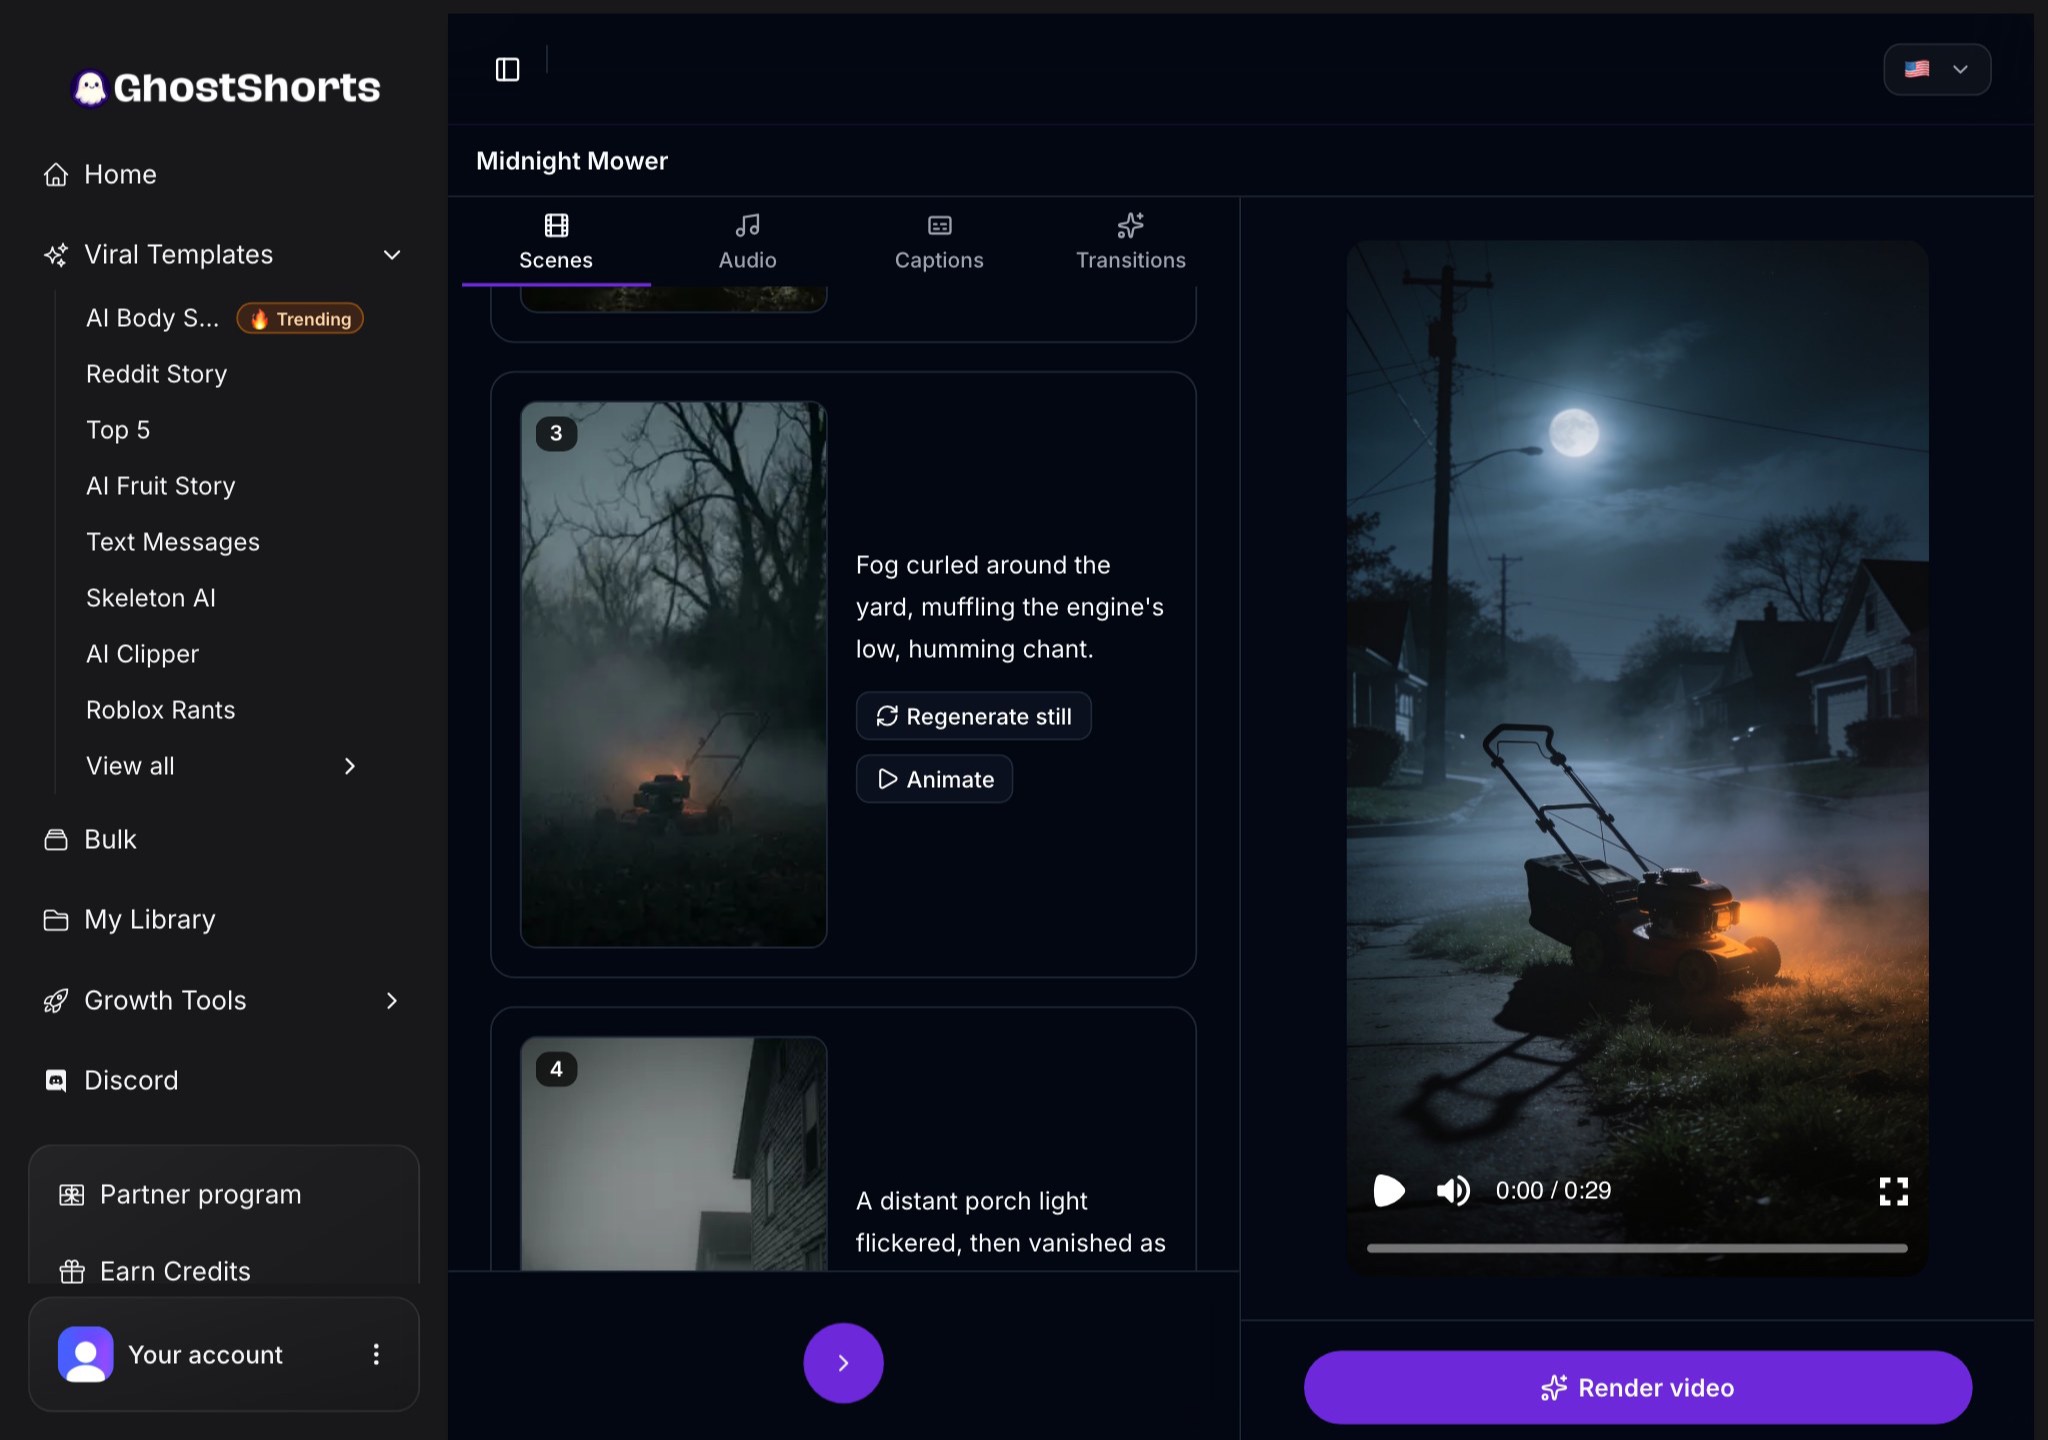Switch to the Transitions tab

1131,241
